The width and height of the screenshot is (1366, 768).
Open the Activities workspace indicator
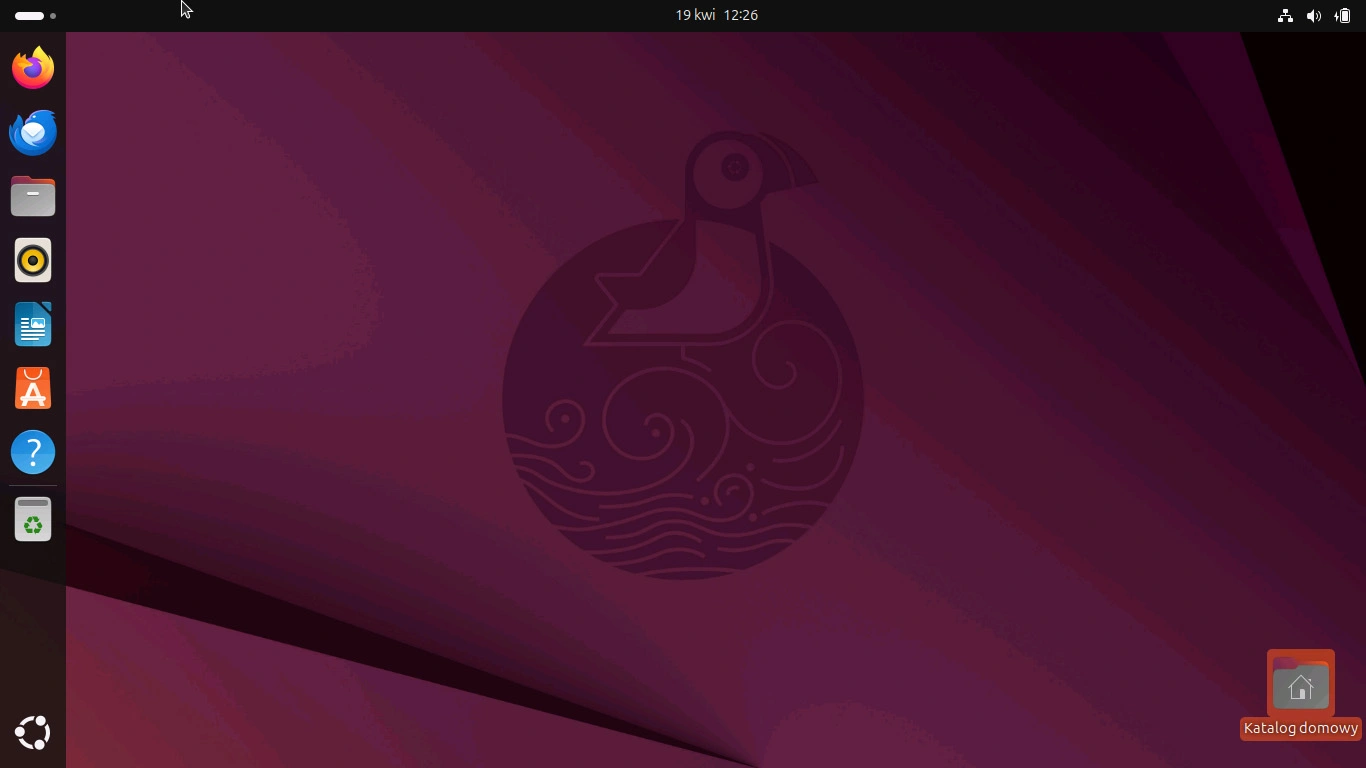pos(36,15)
